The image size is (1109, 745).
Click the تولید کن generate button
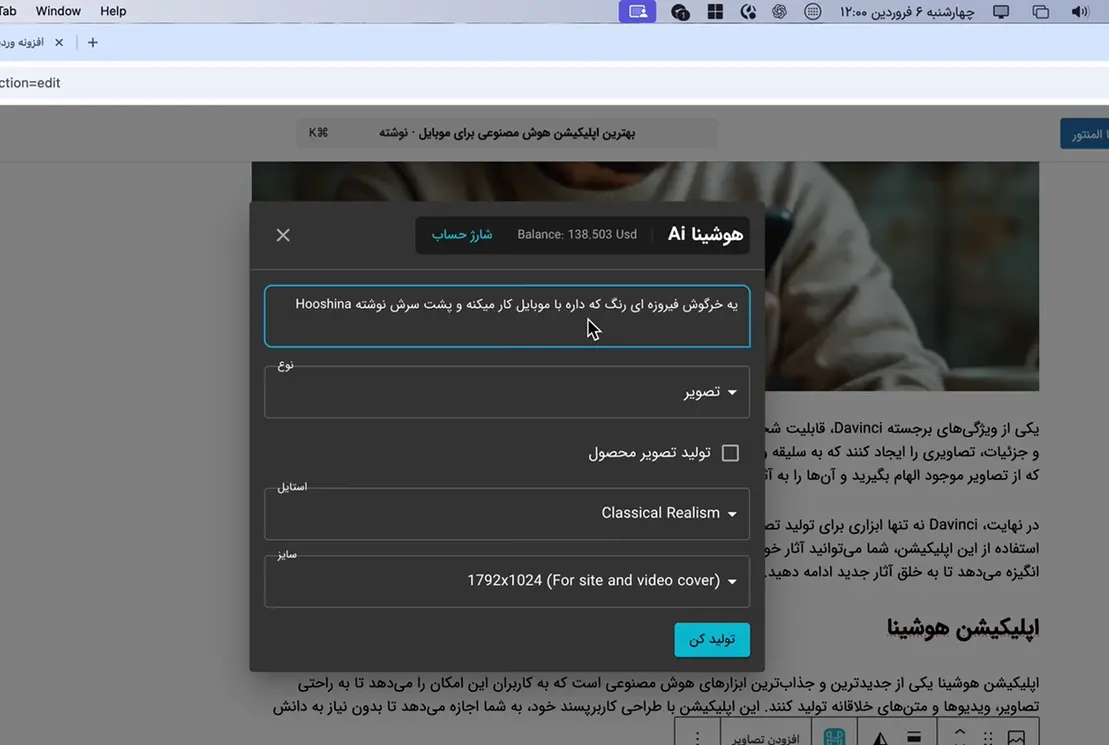[712, 640]
